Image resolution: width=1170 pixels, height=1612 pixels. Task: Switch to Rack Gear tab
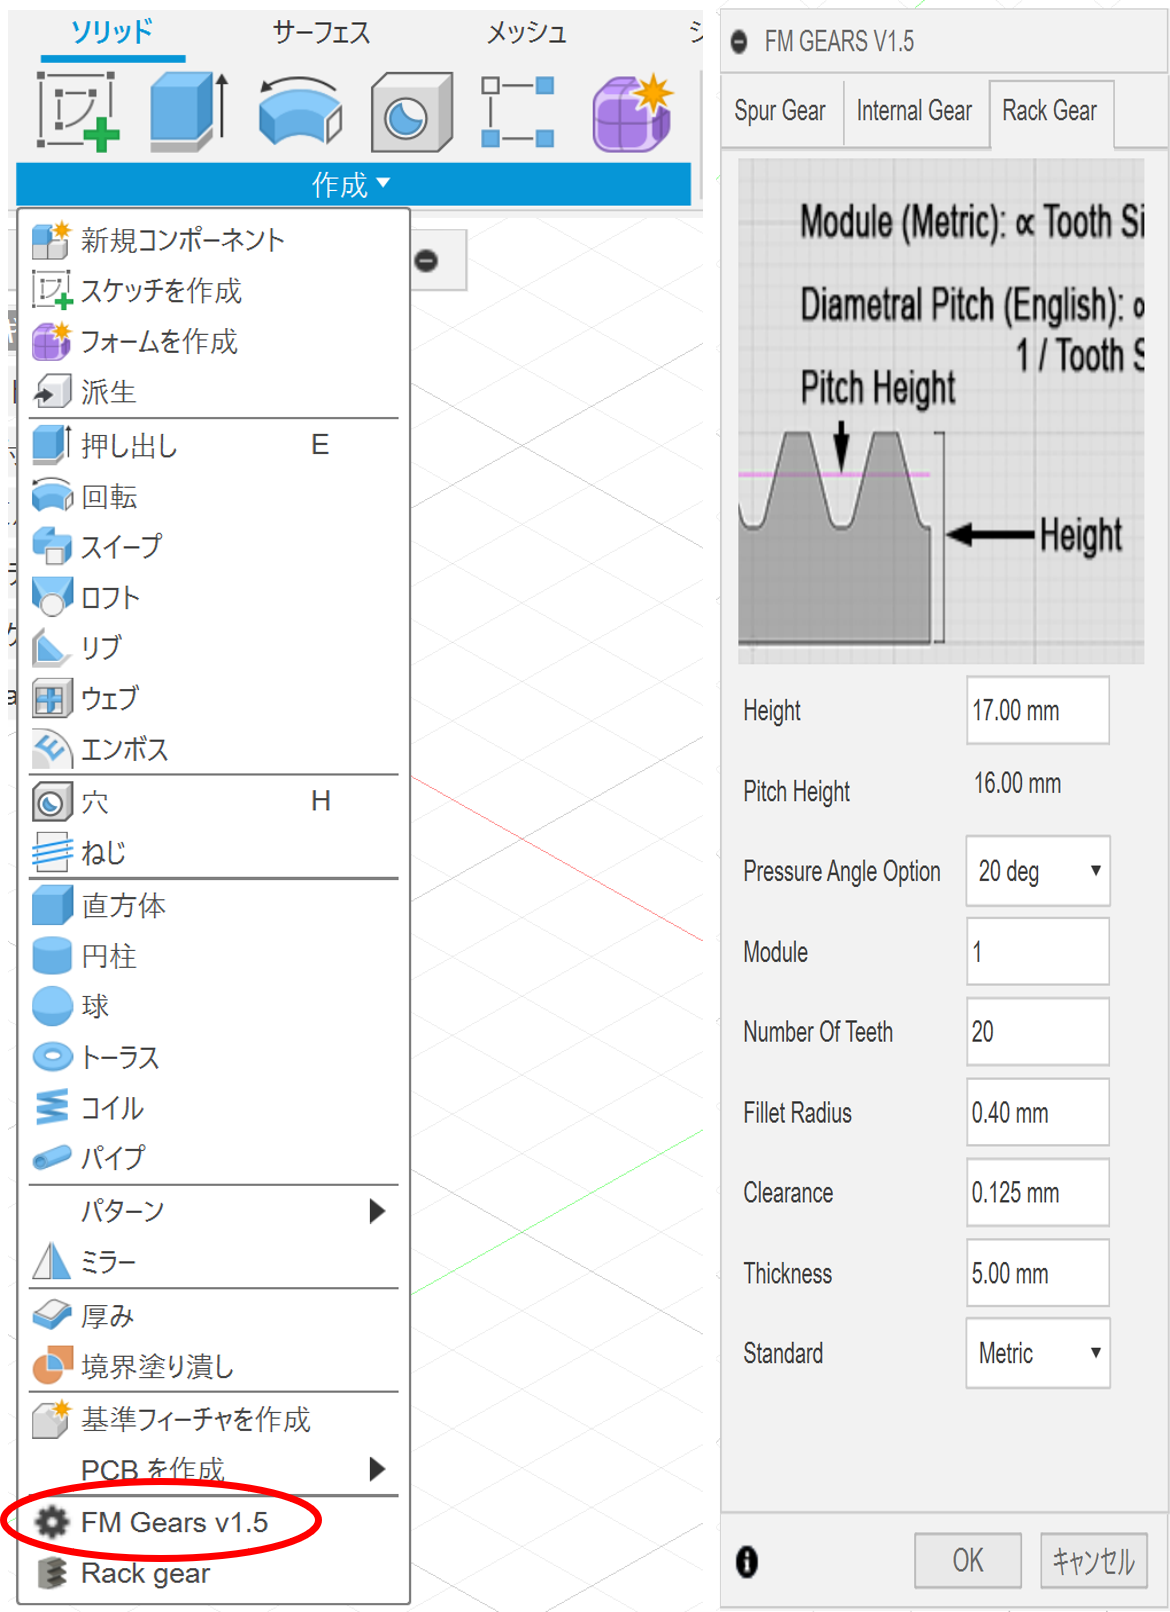[x=1050, y=111]
